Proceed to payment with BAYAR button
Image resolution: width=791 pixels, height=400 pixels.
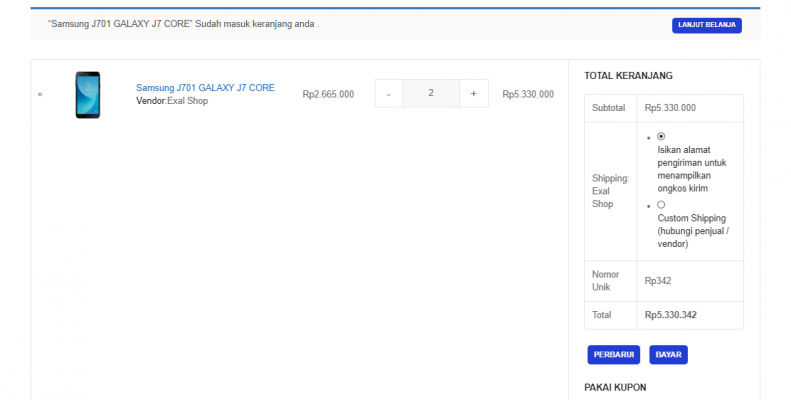coord(668,354)
